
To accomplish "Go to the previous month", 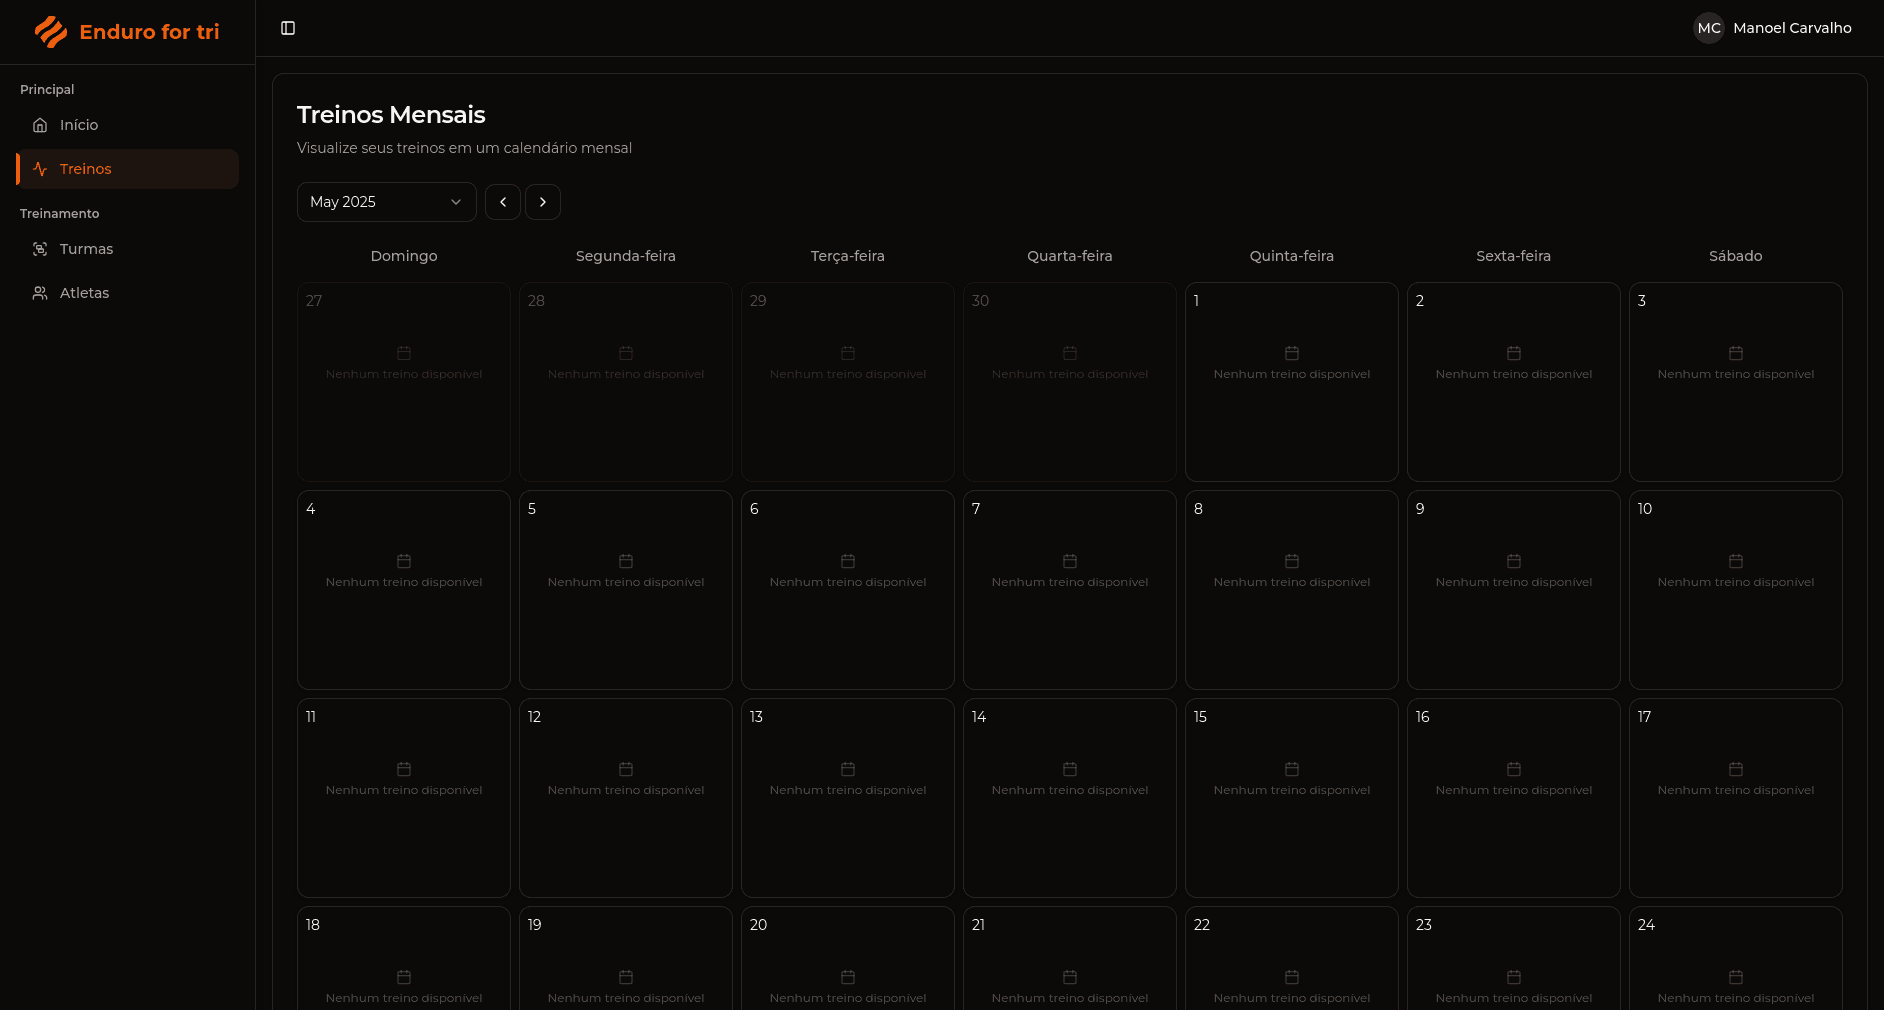I will pos(503,202).
